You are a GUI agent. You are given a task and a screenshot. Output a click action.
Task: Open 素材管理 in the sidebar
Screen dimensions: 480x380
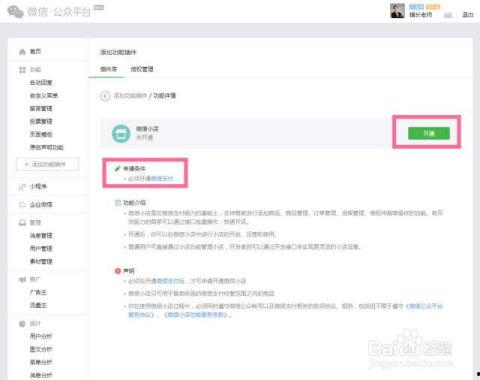(x=41, y=262)
